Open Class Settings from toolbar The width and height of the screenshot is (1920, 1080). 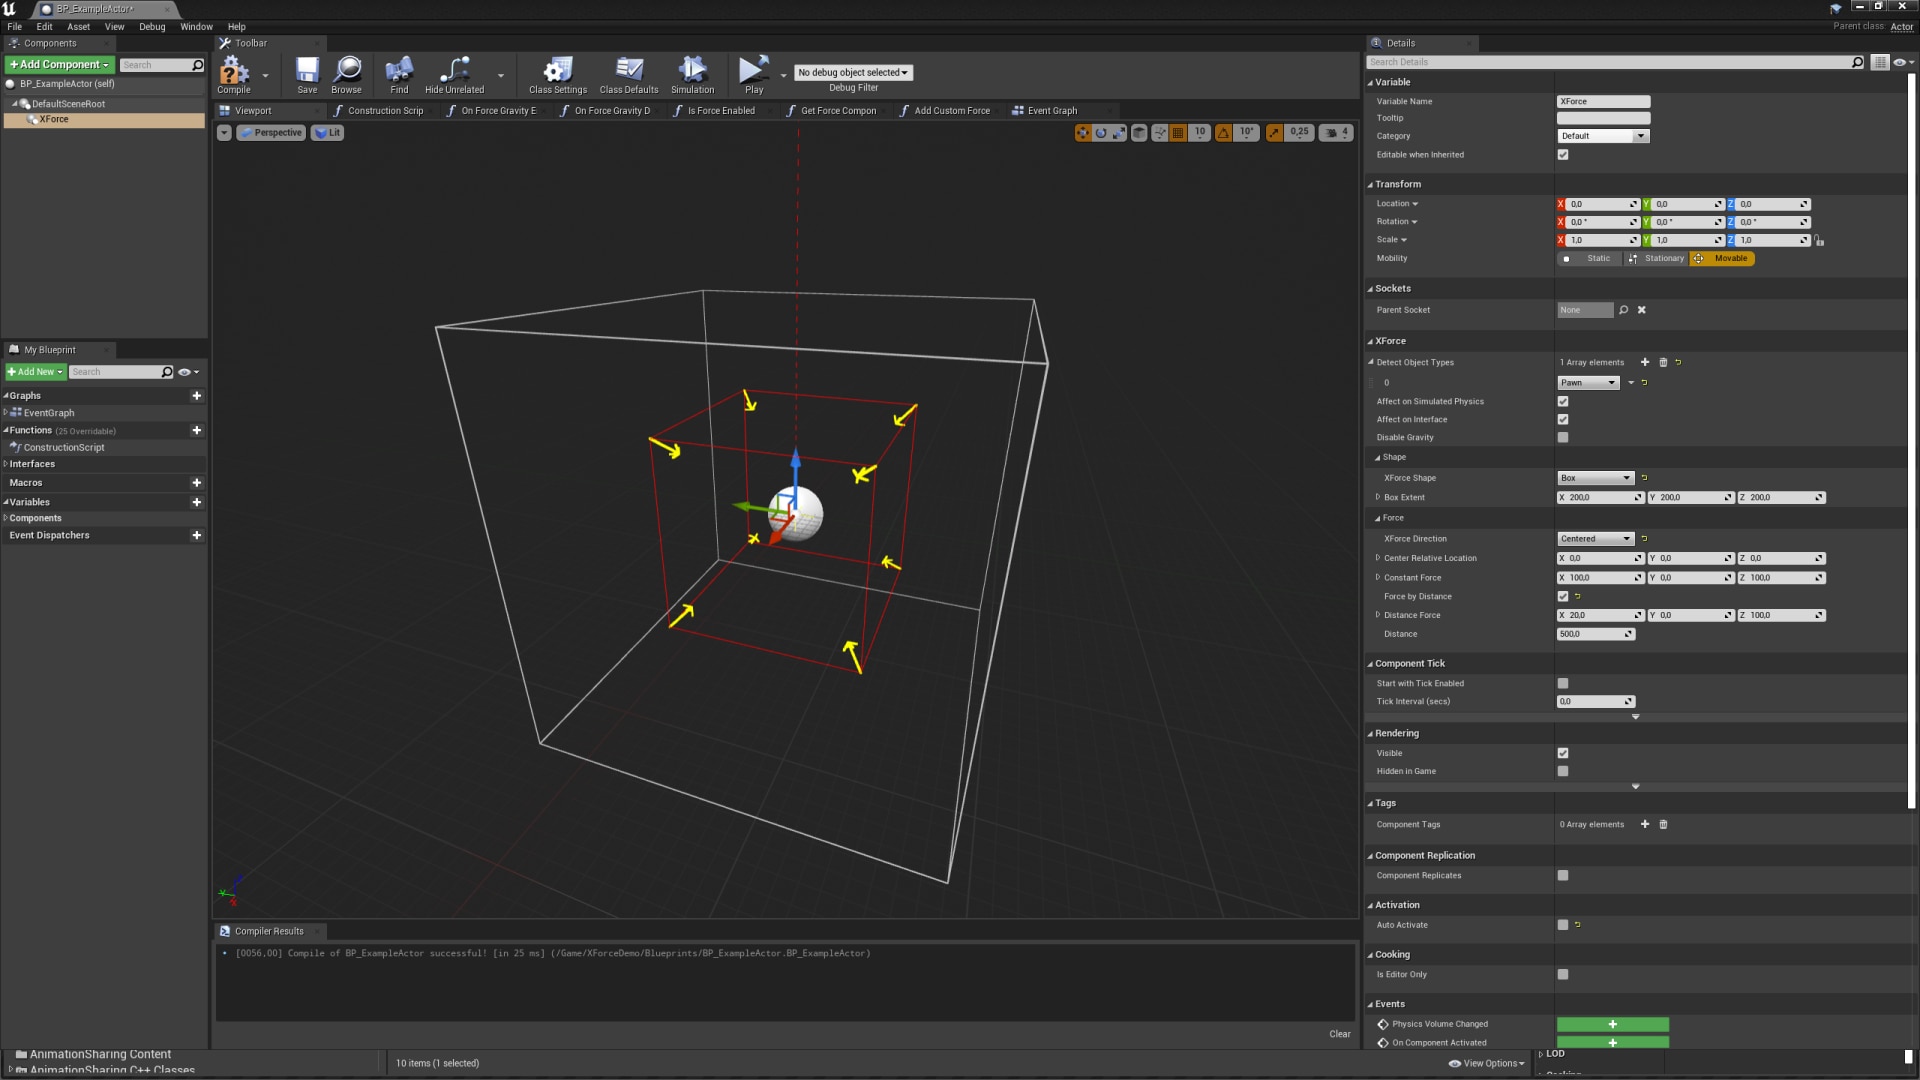click(557, 71)
